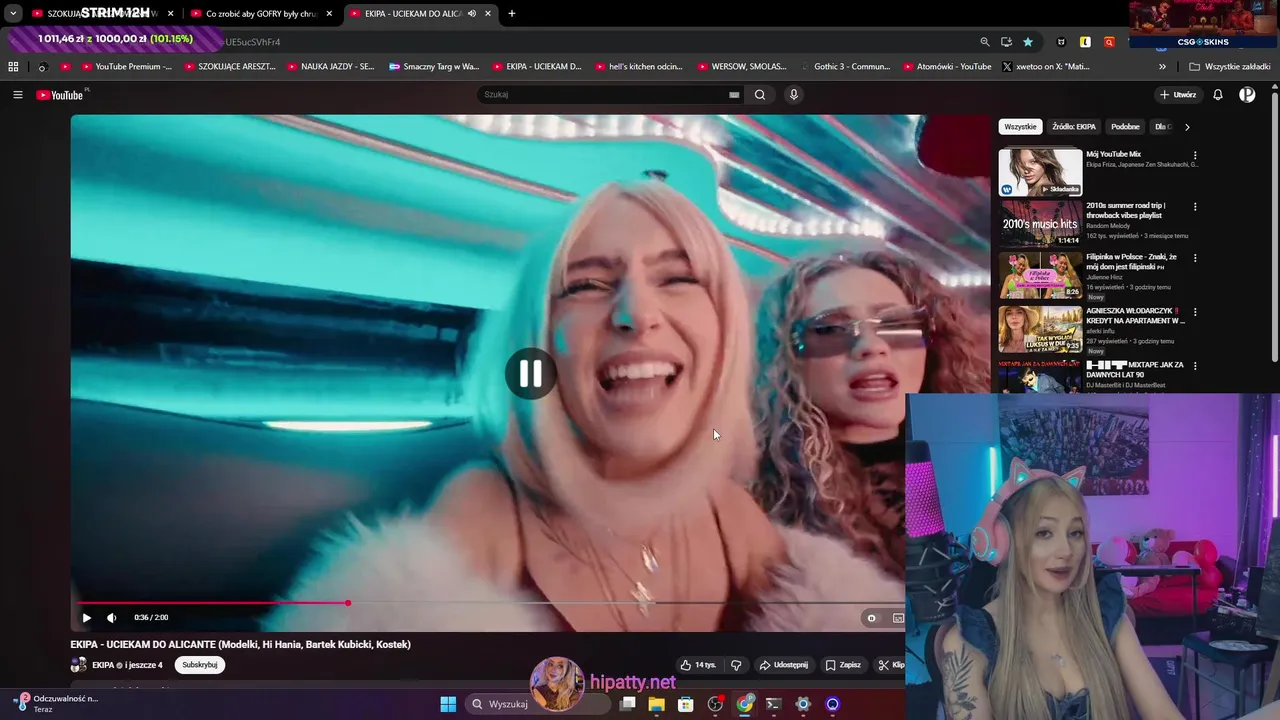Open xwetoo on X bookmark
The height and width of the screenshot is (720, 1280).
tap(1046, 67)
